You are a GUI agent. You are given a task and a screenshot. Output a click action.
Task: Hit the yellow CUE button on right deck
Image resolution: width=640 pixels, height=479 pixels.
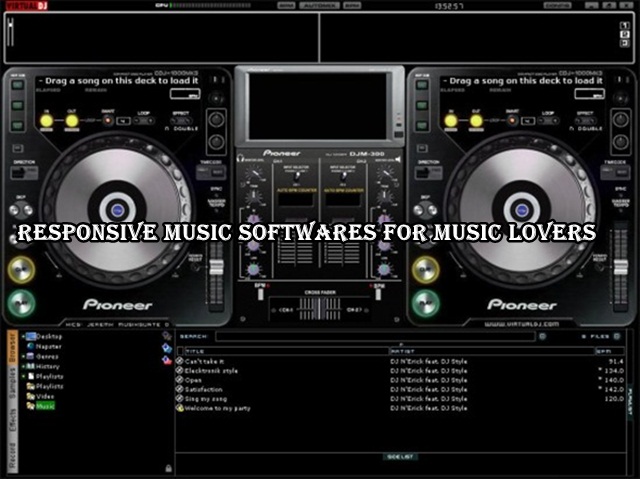tap(425, 270)
